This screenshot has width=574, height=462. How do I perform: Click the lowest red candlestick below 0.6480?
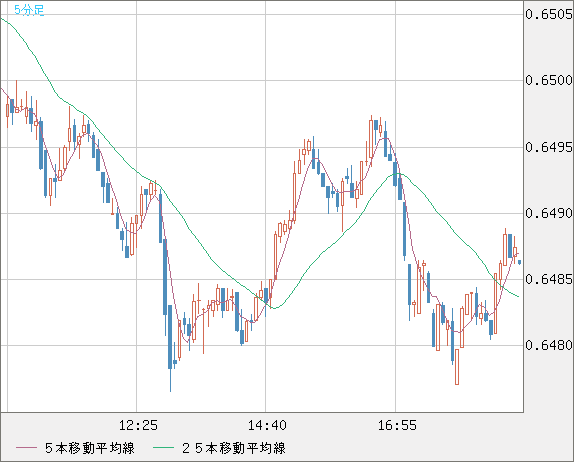[x=457, y=367]
